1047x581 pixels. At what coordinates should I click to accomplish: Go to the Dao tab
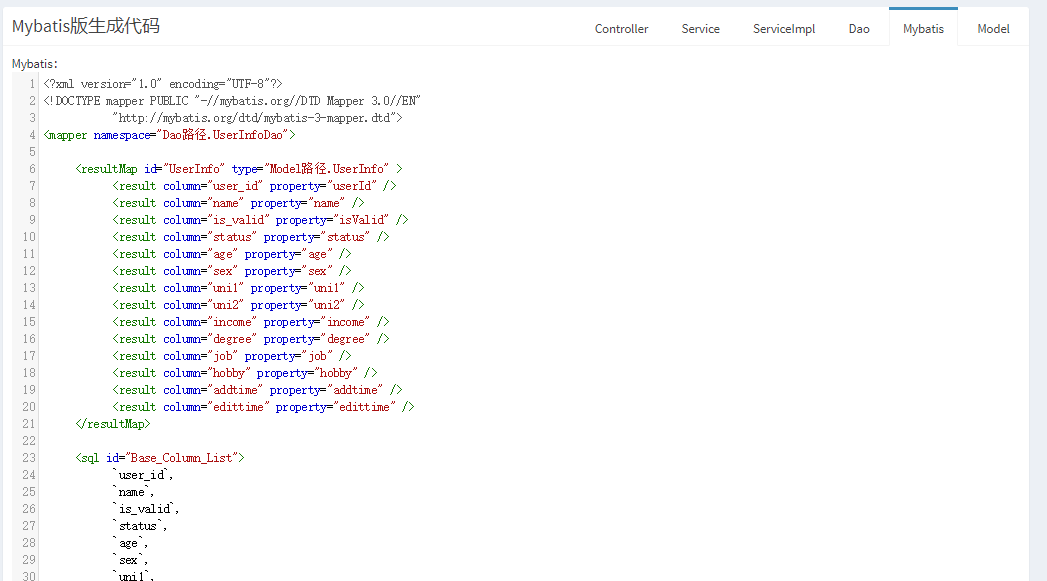tap(859, 29)
